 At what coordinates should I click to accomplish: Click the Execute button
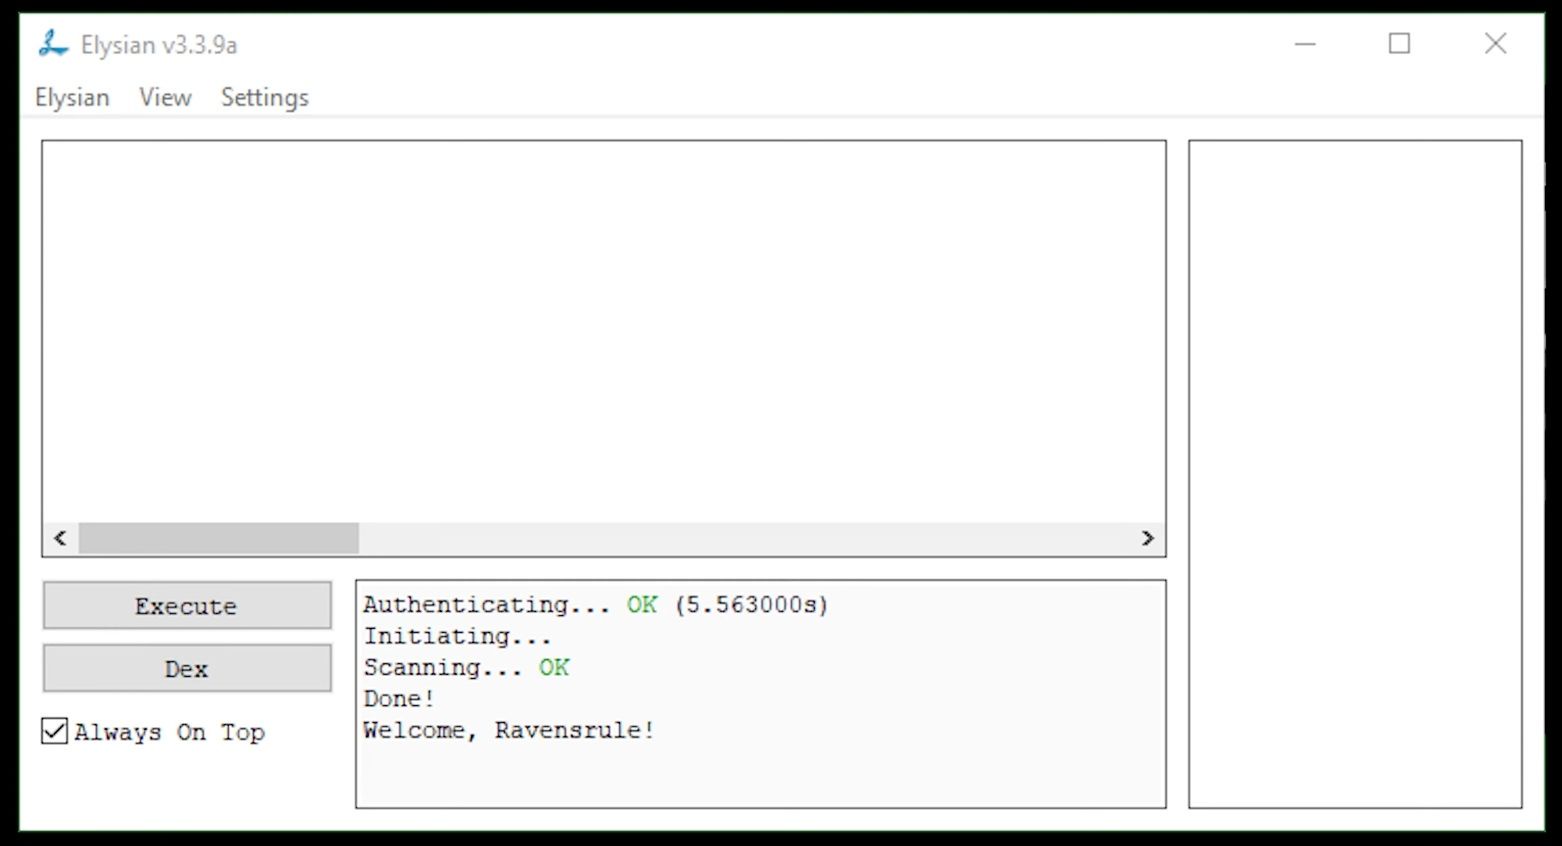pyautogui.click(x=187, y=606)
